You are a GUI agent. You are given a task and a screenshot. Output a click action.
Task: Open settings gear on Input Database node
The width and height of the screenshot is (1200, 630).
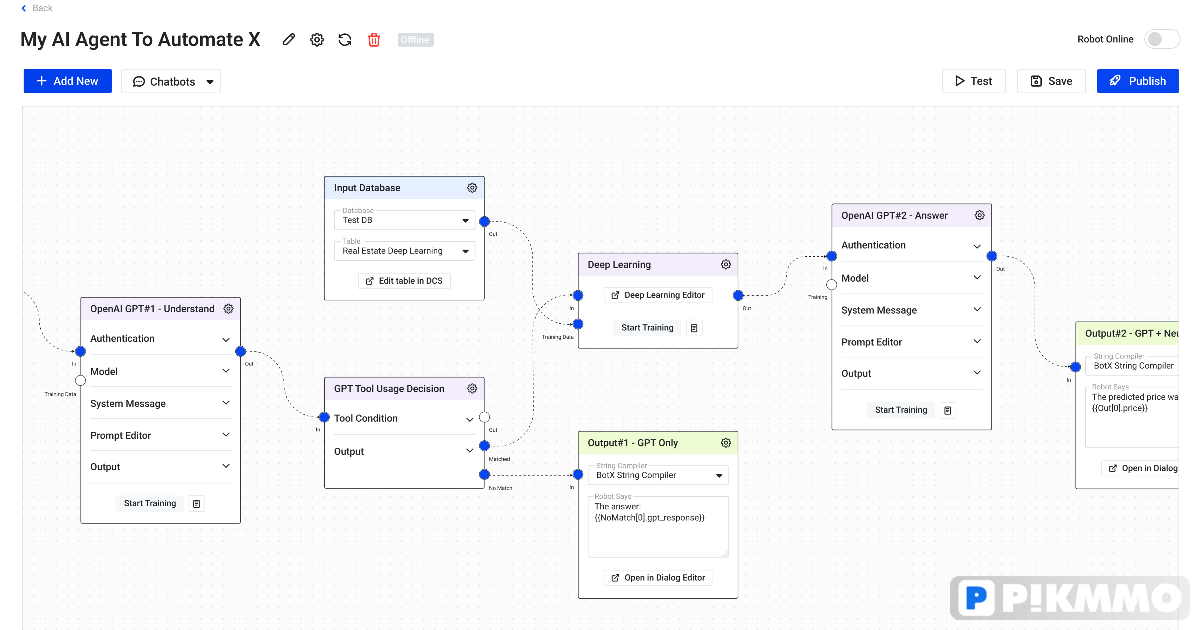[472, 188]
